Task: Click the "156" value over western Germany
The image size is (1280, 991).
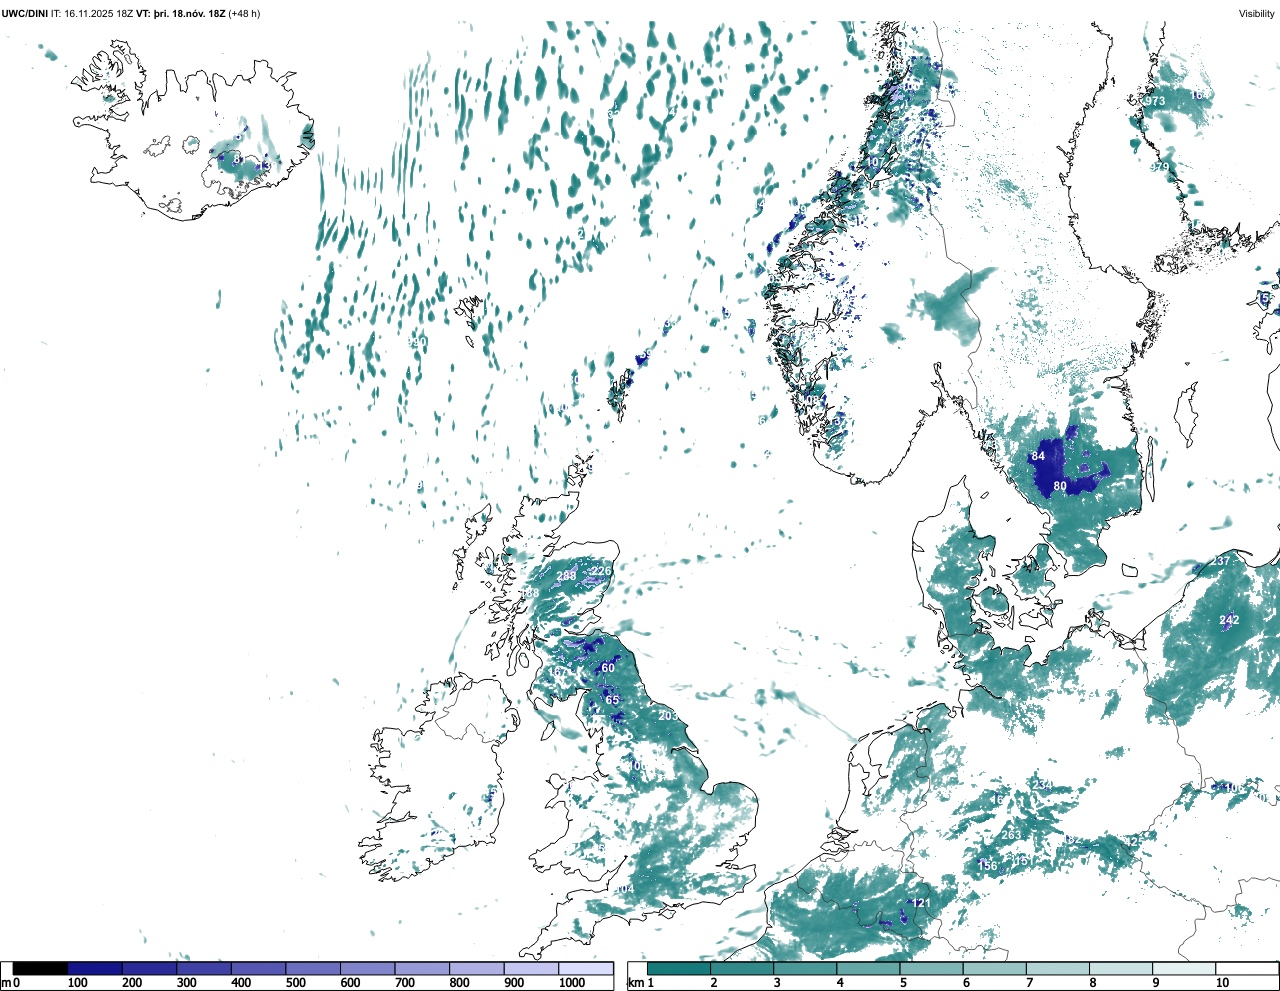Action: coord(988,866)
